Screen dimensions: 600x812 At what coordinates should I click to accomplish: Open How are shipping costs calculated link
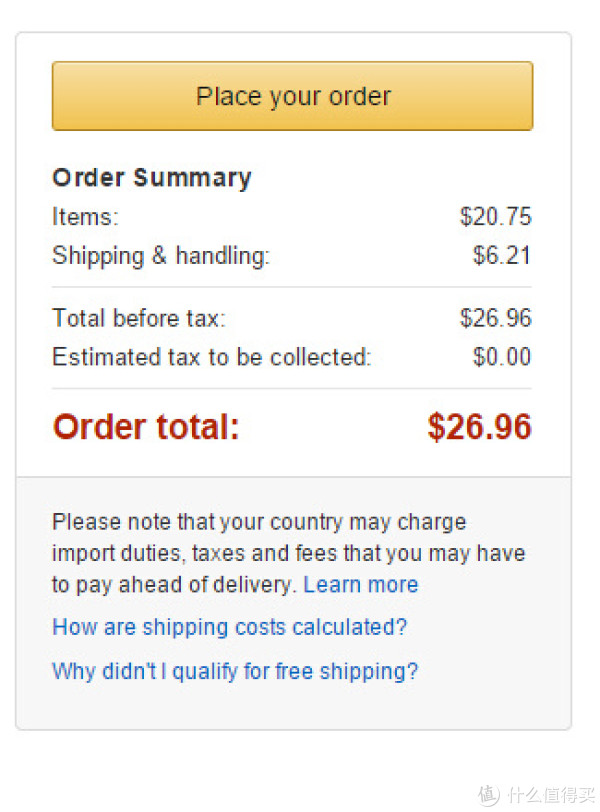(230, 627)
